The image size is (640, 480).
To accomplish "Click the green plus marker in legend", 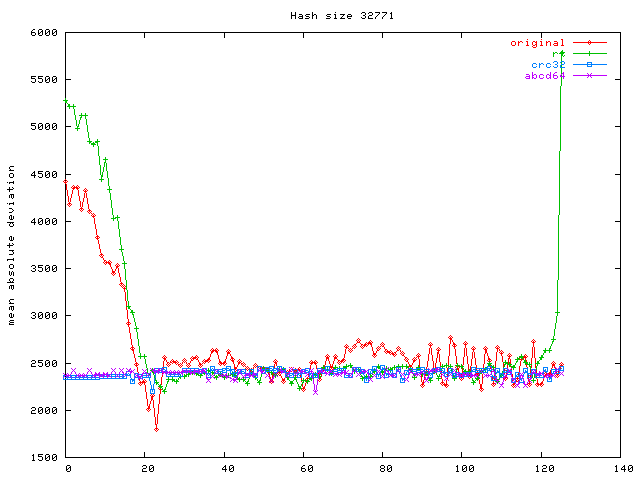I will (x=590, y=54).
